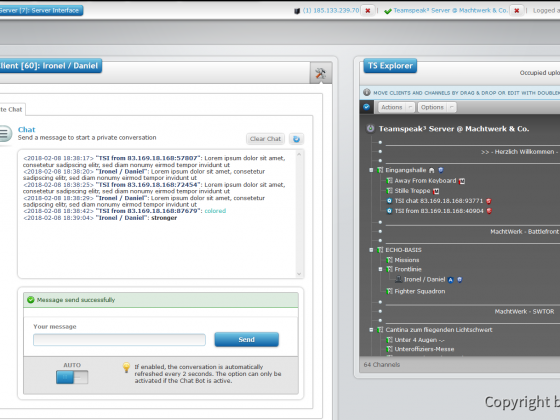Click the chat log scrollbar down arrow

299,274
